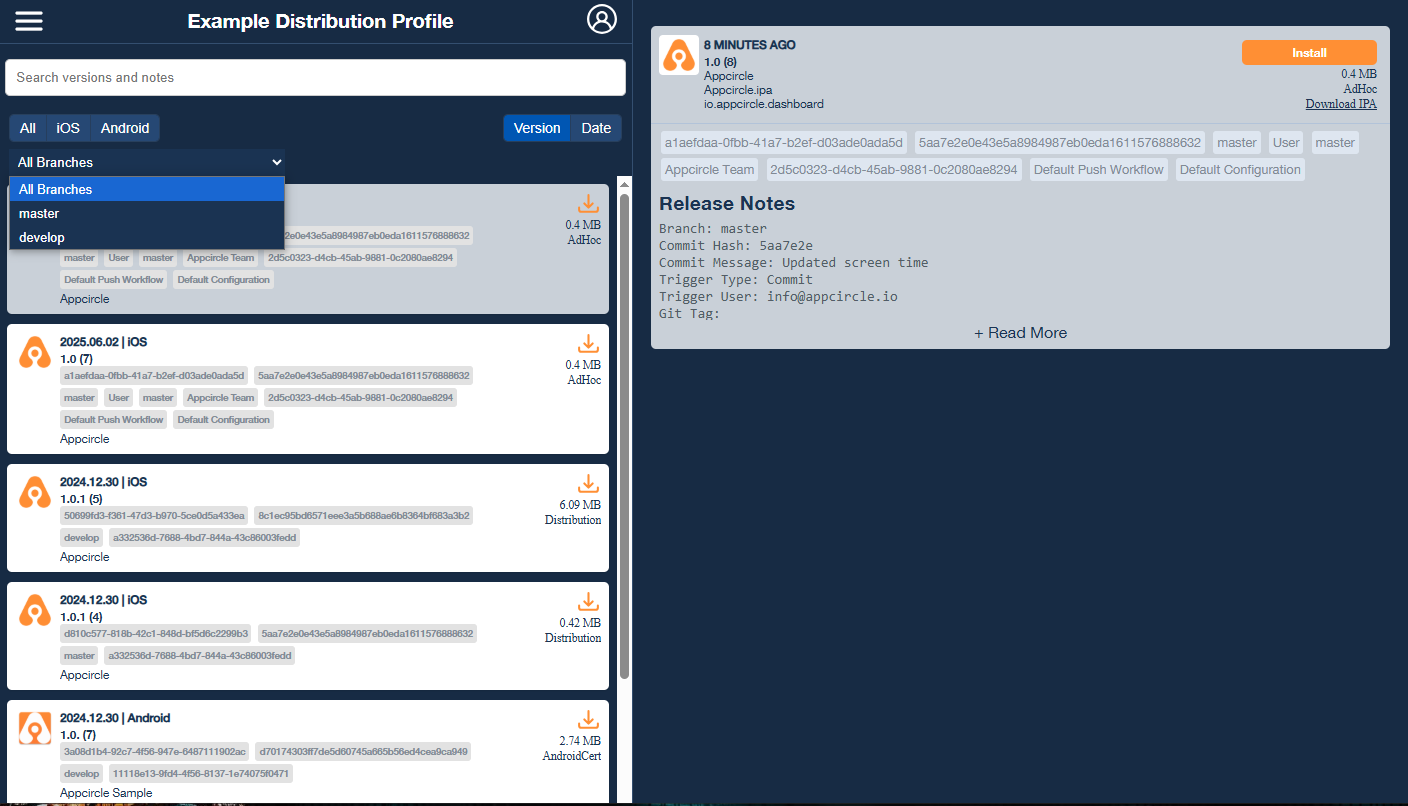Download the 0.42 MB Distribution build

[588, 602]
